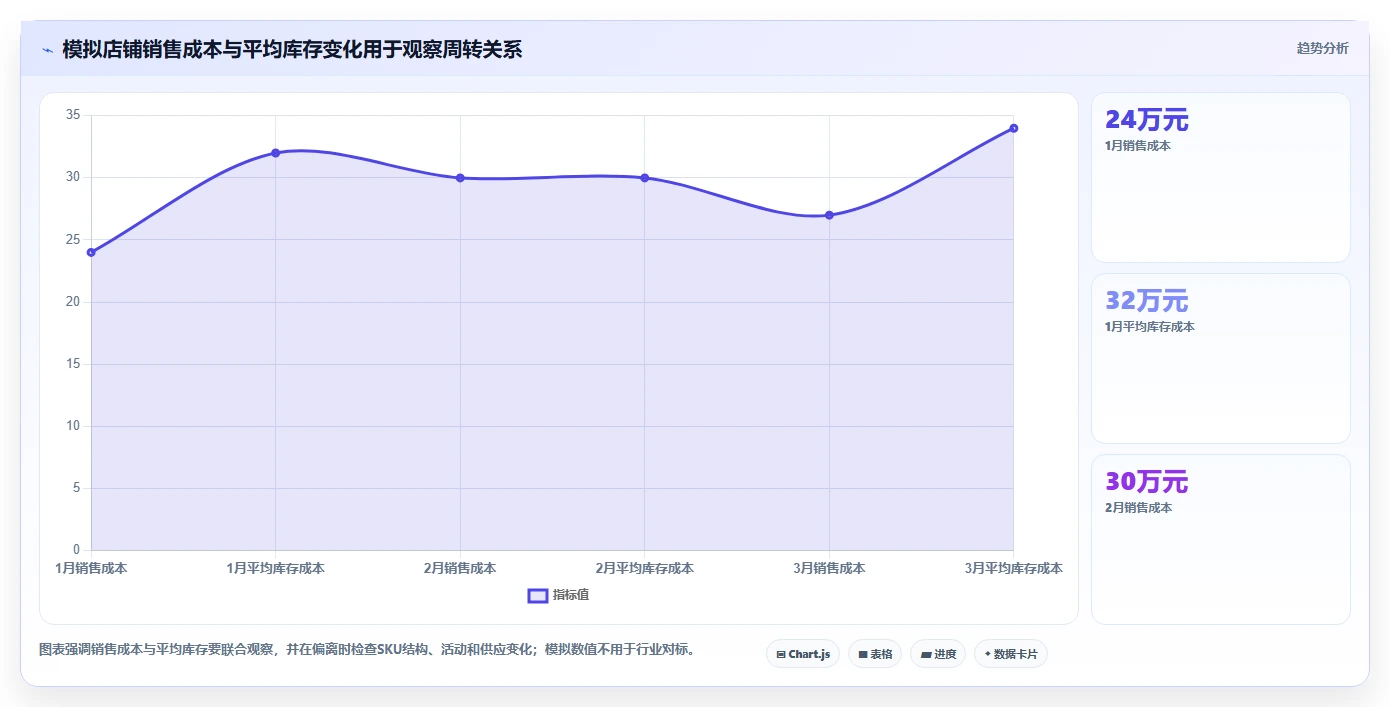
Task: Click the x-axis label 2月销售成本
Action: [460, 568]
